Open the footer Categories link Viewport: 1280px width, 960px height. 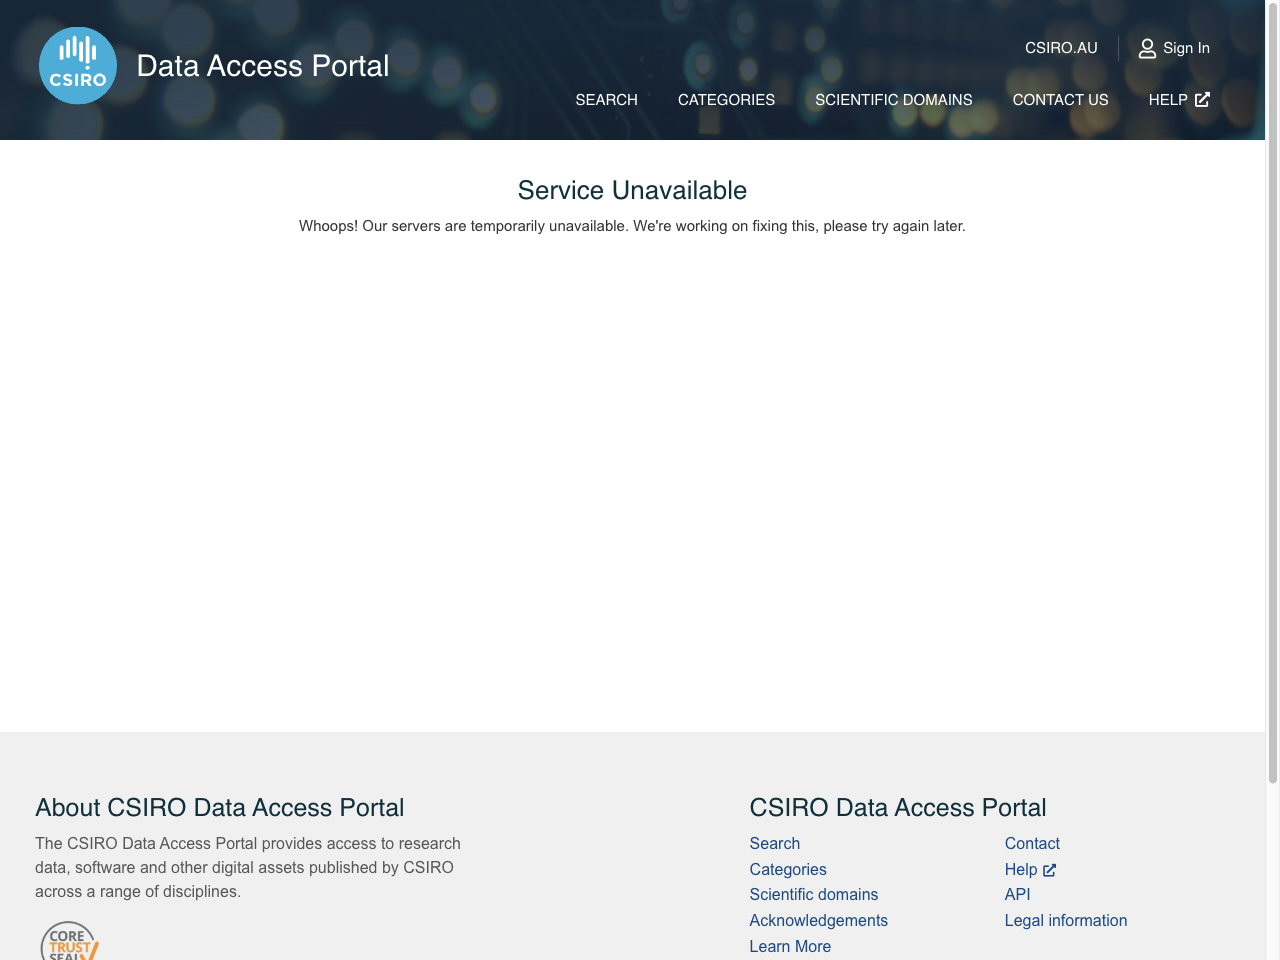[x=787, y=870]
